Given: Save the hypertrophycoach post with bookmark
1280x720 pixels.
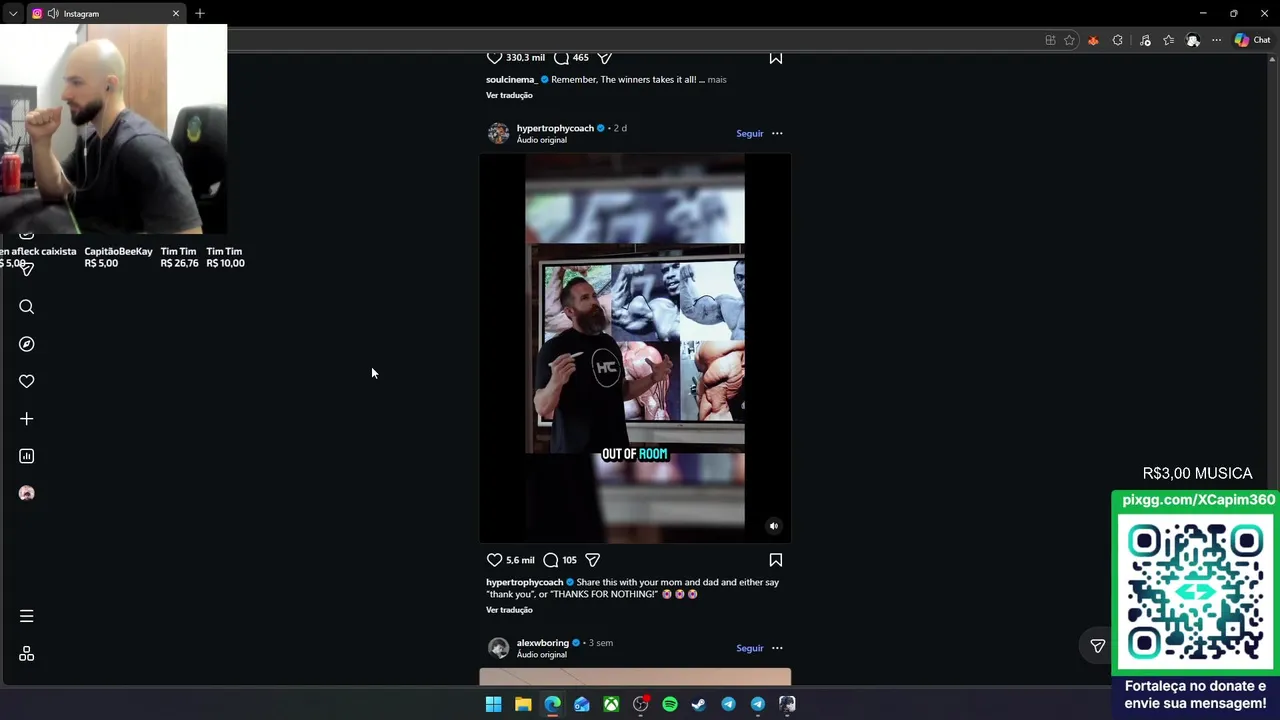Looking at the screenshot, I should click(x=776, y=560).
